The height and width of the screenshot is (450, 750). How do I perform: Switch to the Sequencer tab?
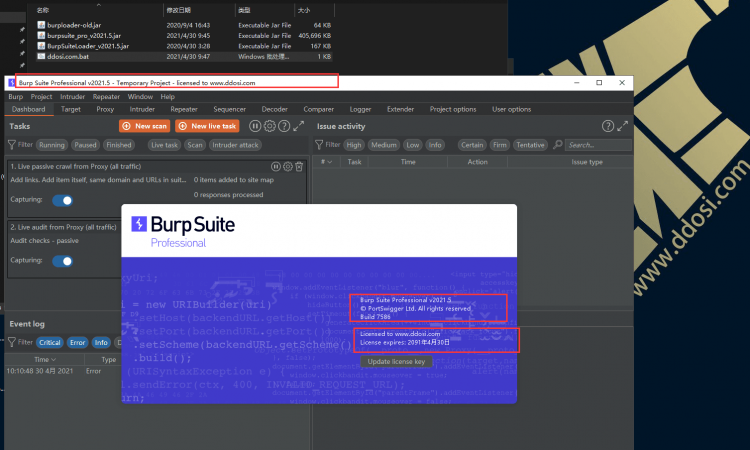point(230,109)
